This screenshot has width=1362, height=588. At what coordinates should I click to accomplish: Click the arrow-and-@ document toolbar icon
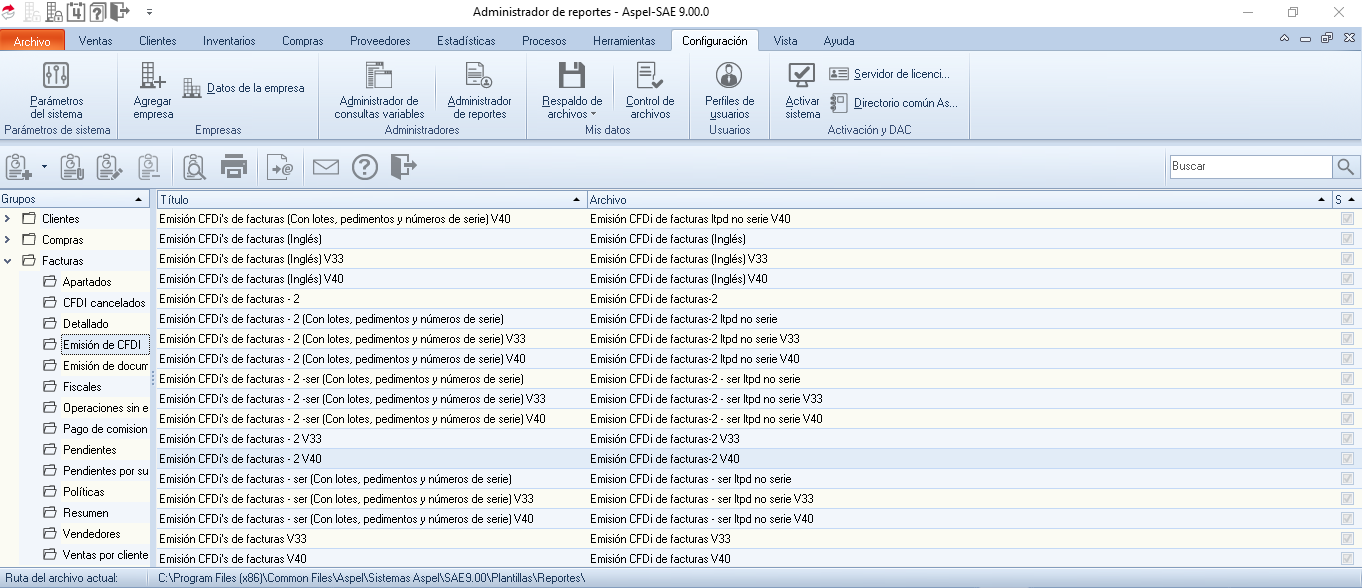(281, 167)
